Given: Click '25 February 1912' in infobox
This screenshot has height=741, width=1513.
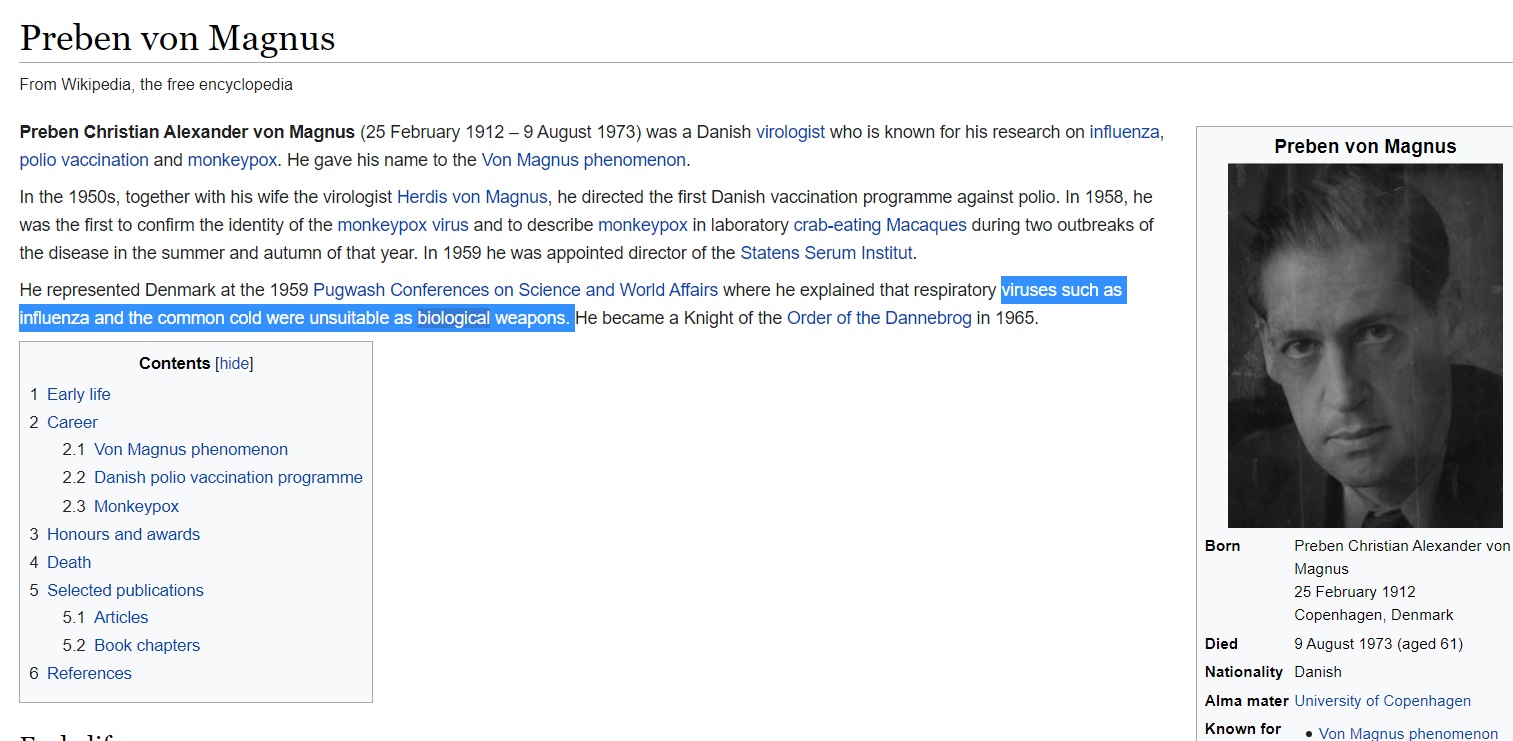Looking at the screenshot, I should point(1354,592).
